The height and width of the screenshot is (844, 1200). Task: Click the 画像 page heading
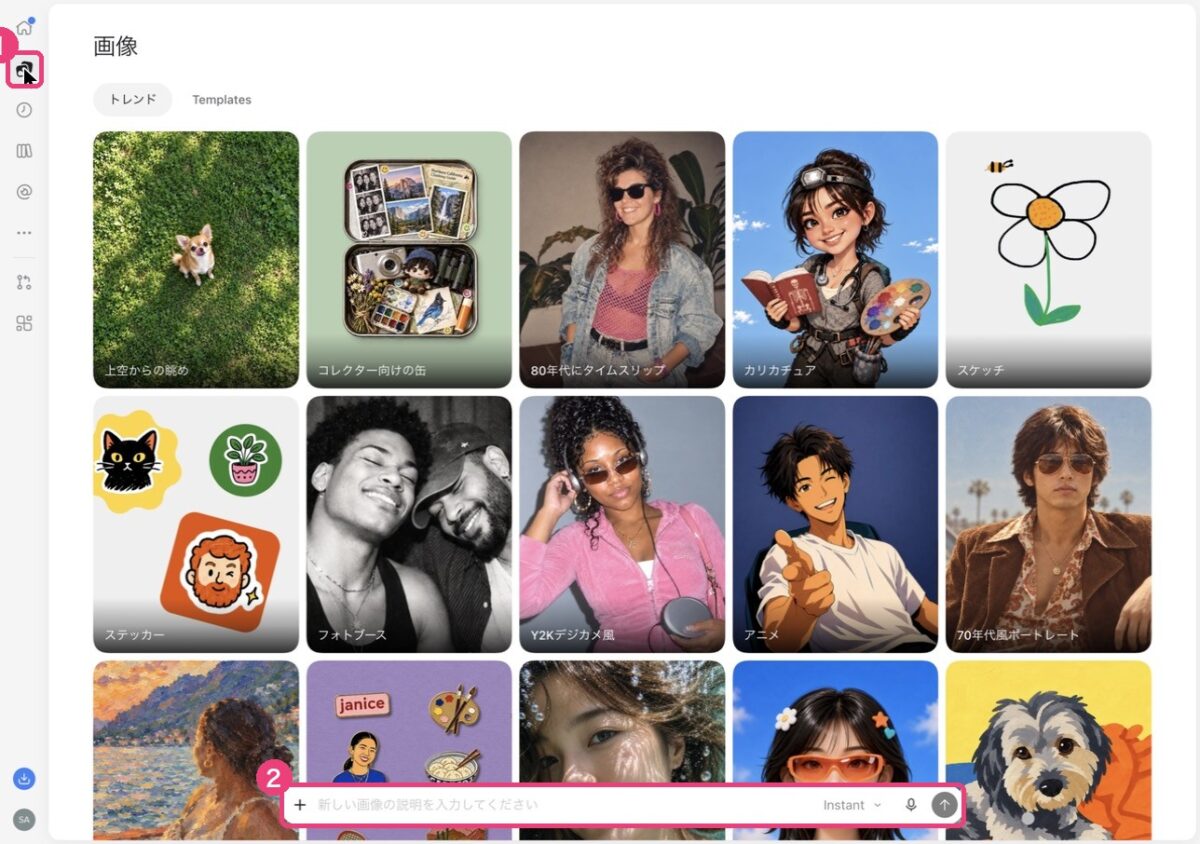point(116,46)
